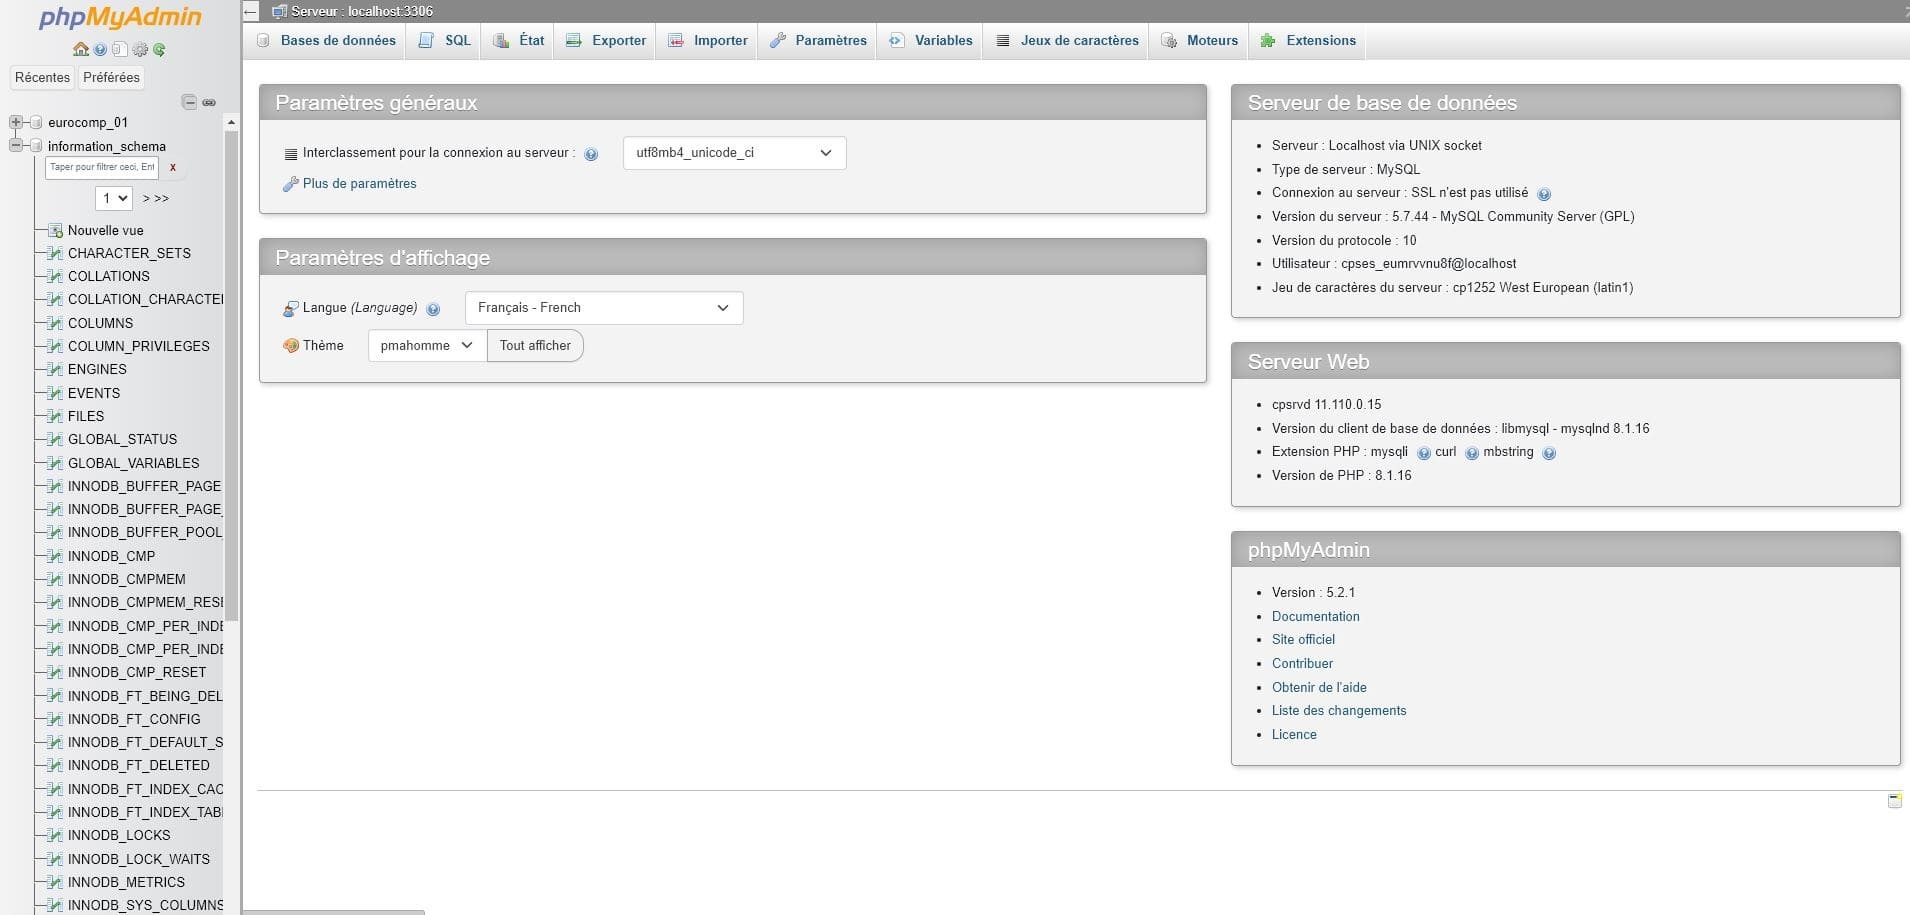Click the view icon beside ENGINES
The image size is (1910, 915).
(x=56, y=369)
